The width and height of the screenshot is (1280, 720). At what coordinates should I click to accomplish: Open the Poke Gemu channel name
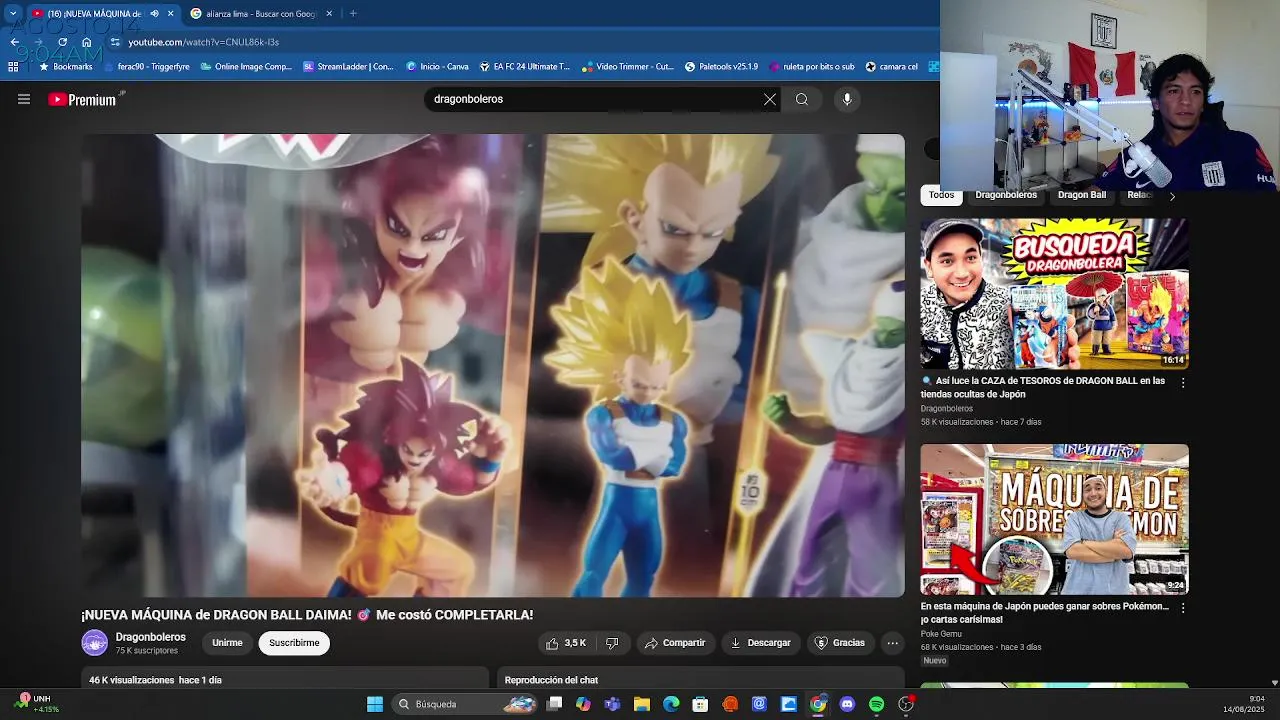[941, 633]
